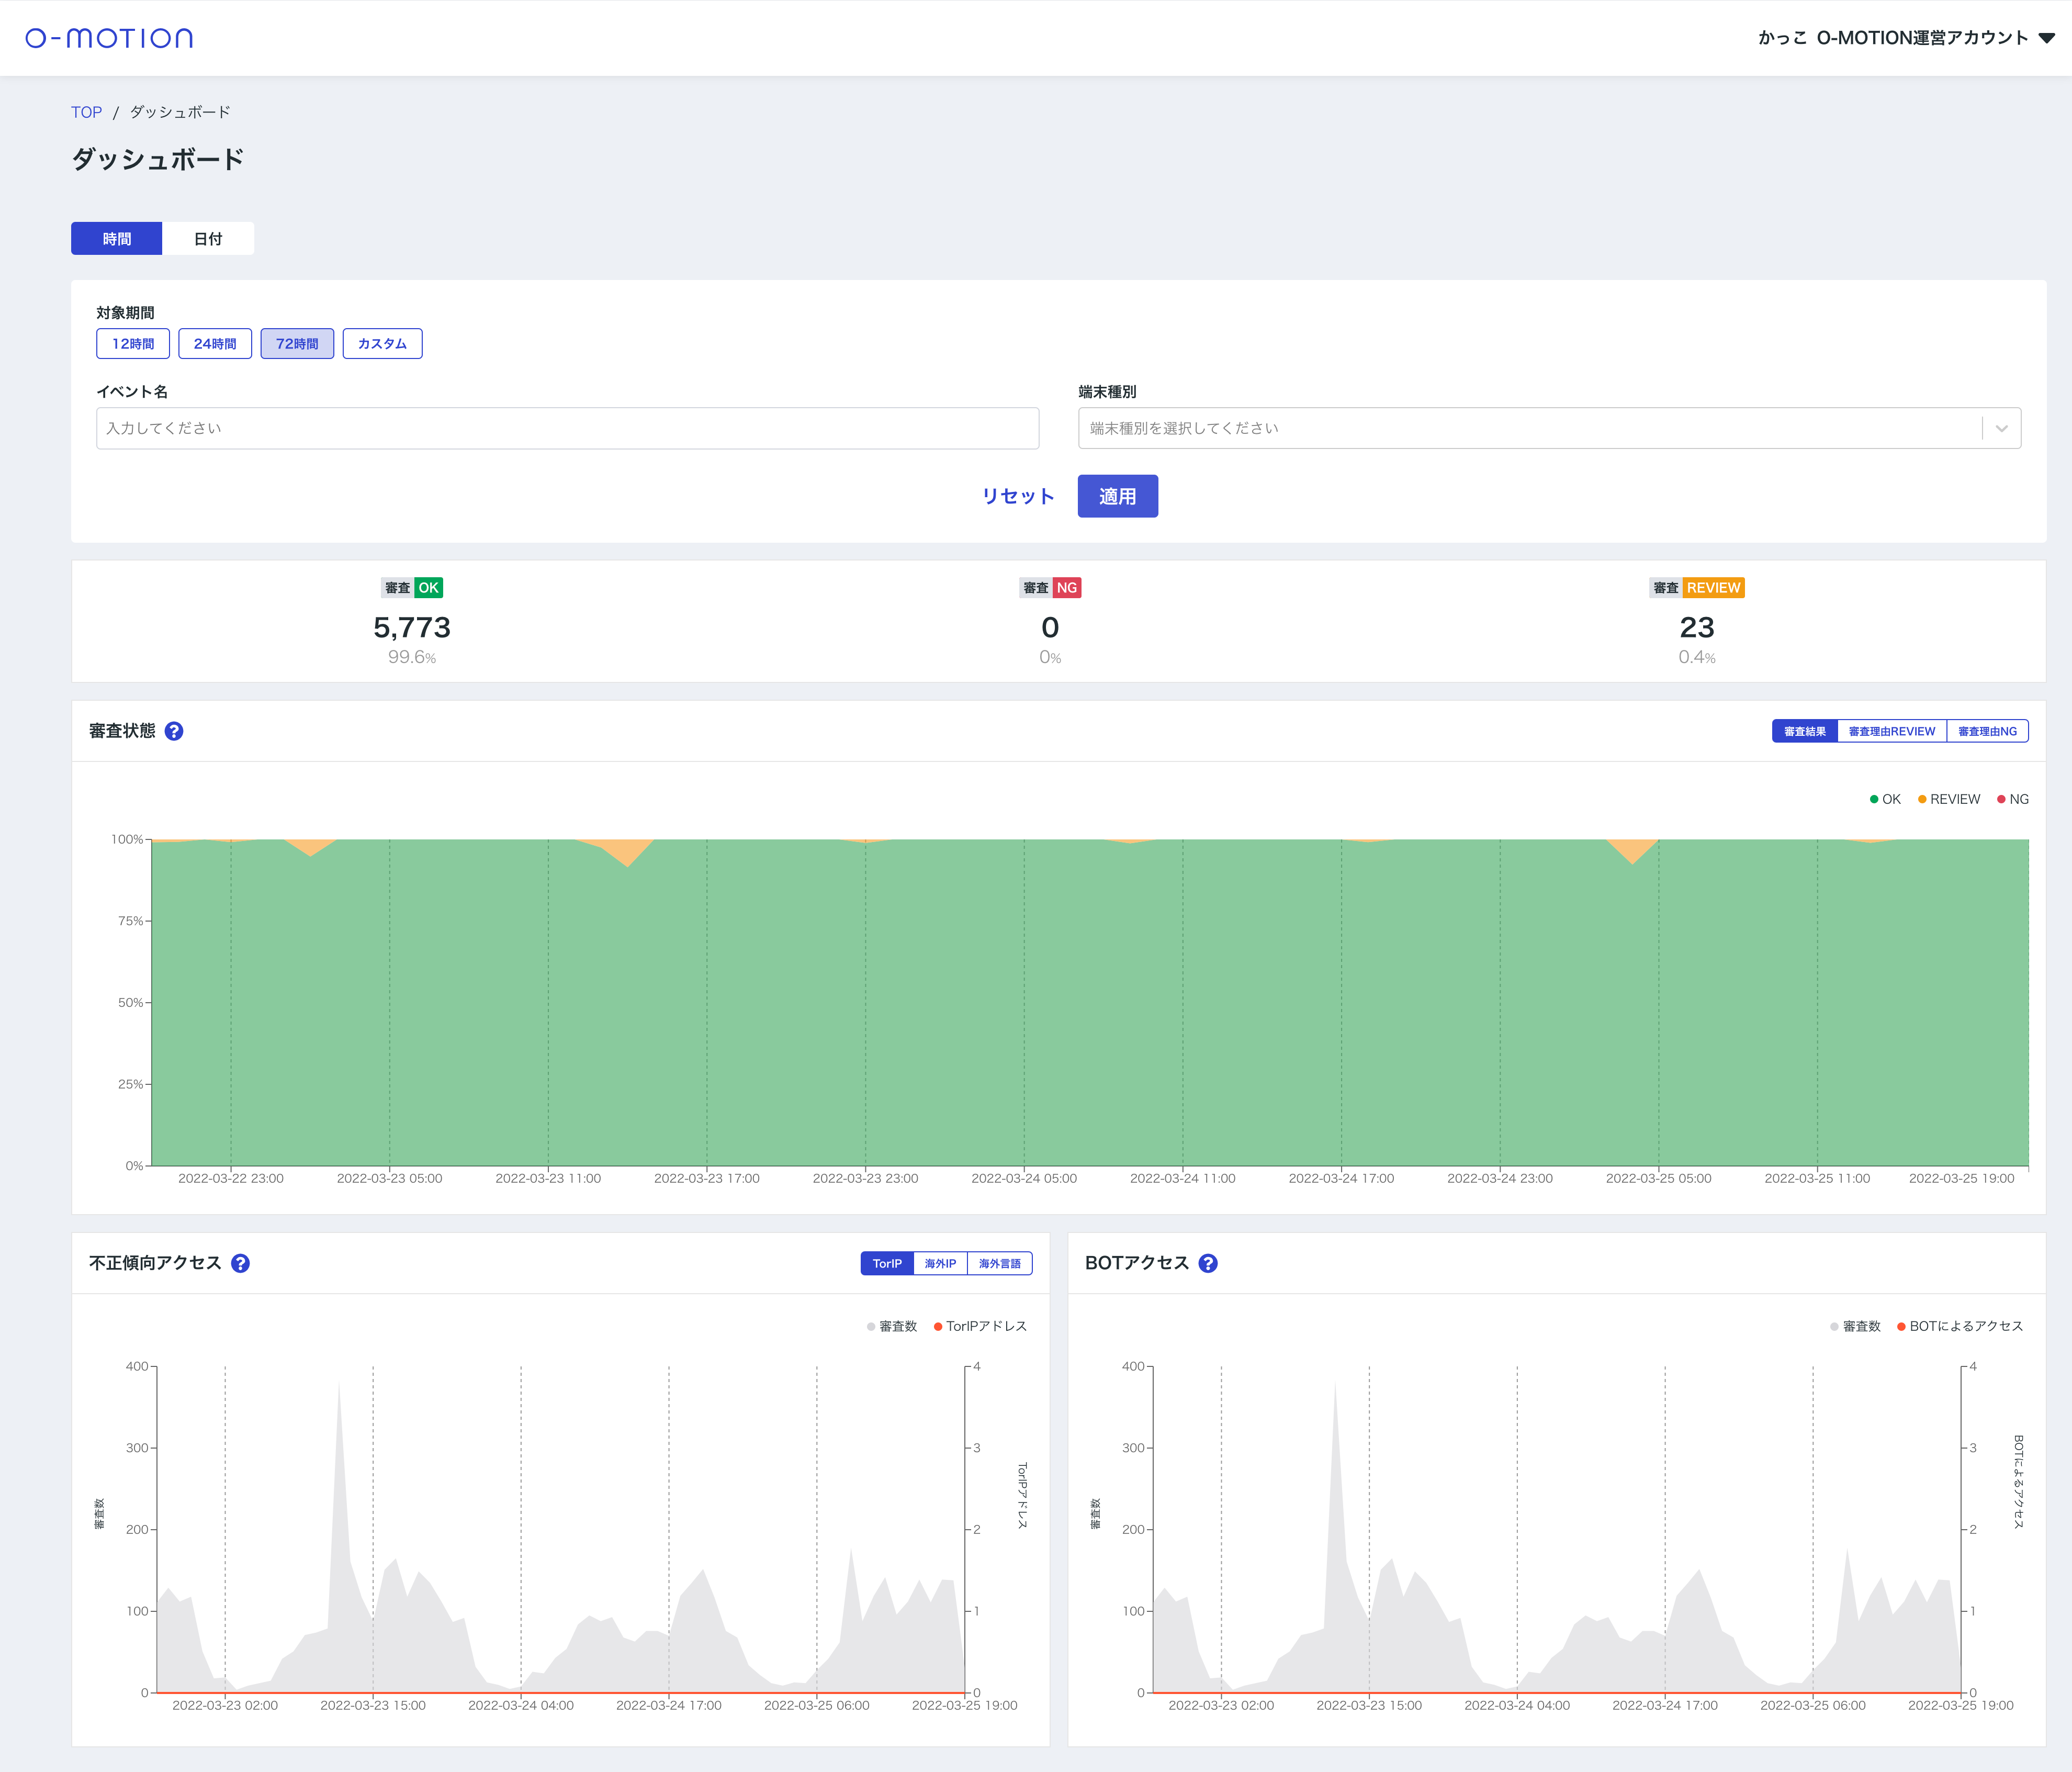Open help icon beside BOTアクセス
The height and width of the screenshot is (1772, 2072).
(x=1208, y=1263)
